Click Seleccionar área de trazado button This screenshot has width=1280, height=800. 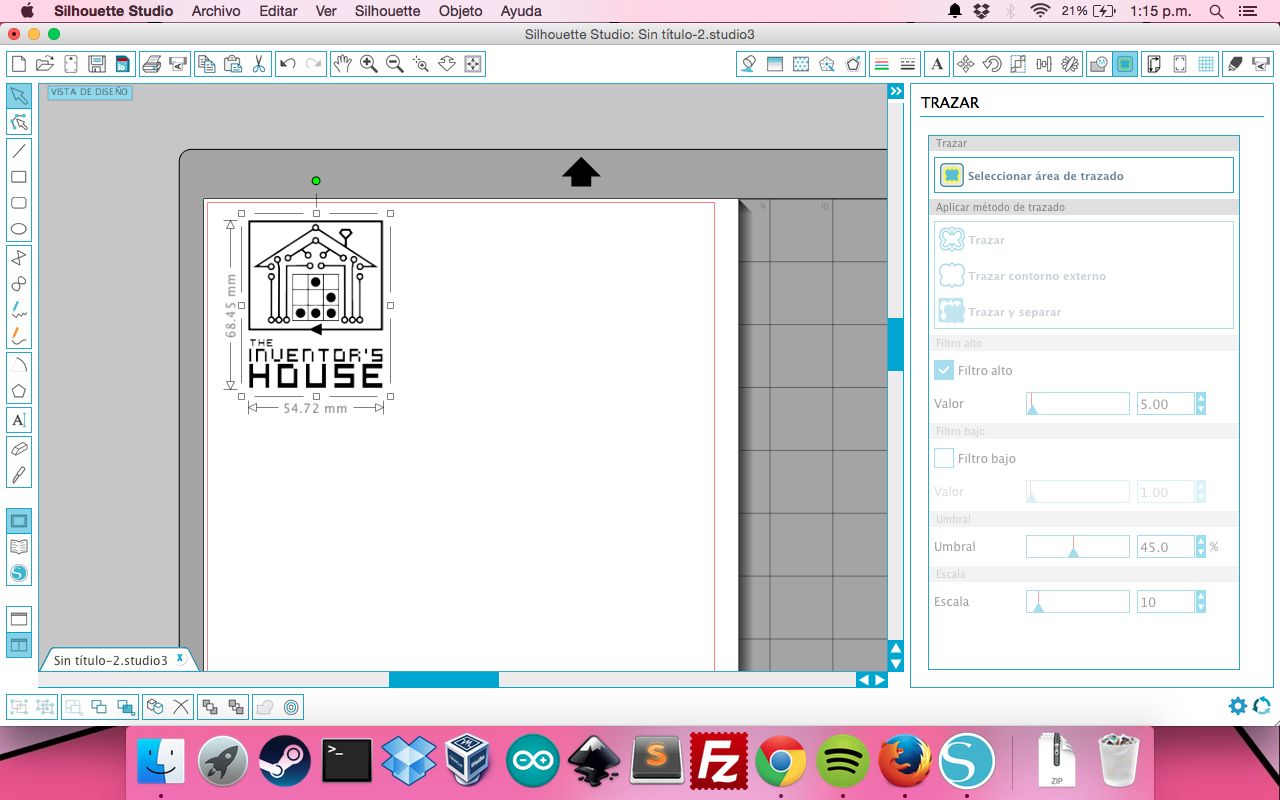pyautogui.click(x=1084, y=175)
